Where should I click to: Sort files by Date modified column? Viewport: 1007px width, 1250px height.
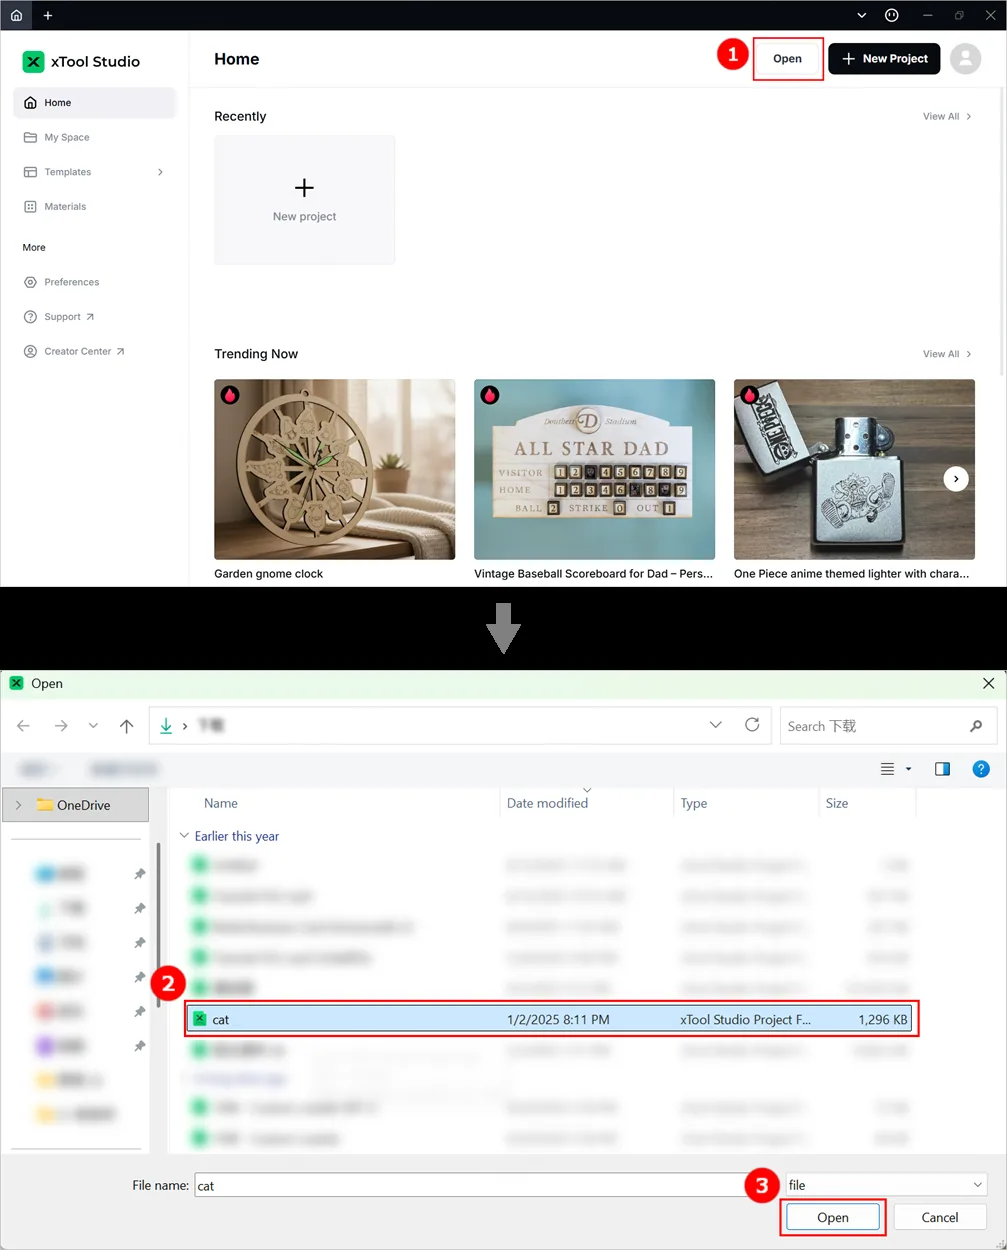click(x=547, y=803)
